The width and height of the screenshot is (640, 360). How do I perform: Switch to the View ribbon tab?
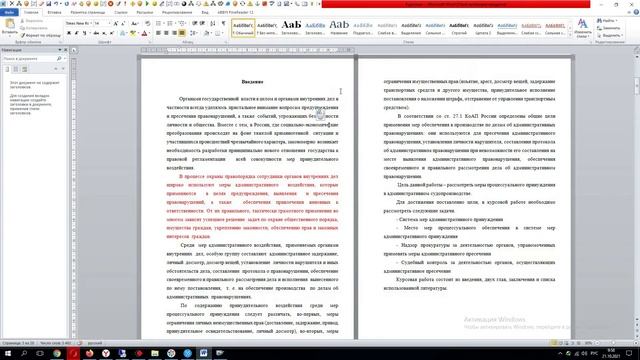click(x=205, y=13)
